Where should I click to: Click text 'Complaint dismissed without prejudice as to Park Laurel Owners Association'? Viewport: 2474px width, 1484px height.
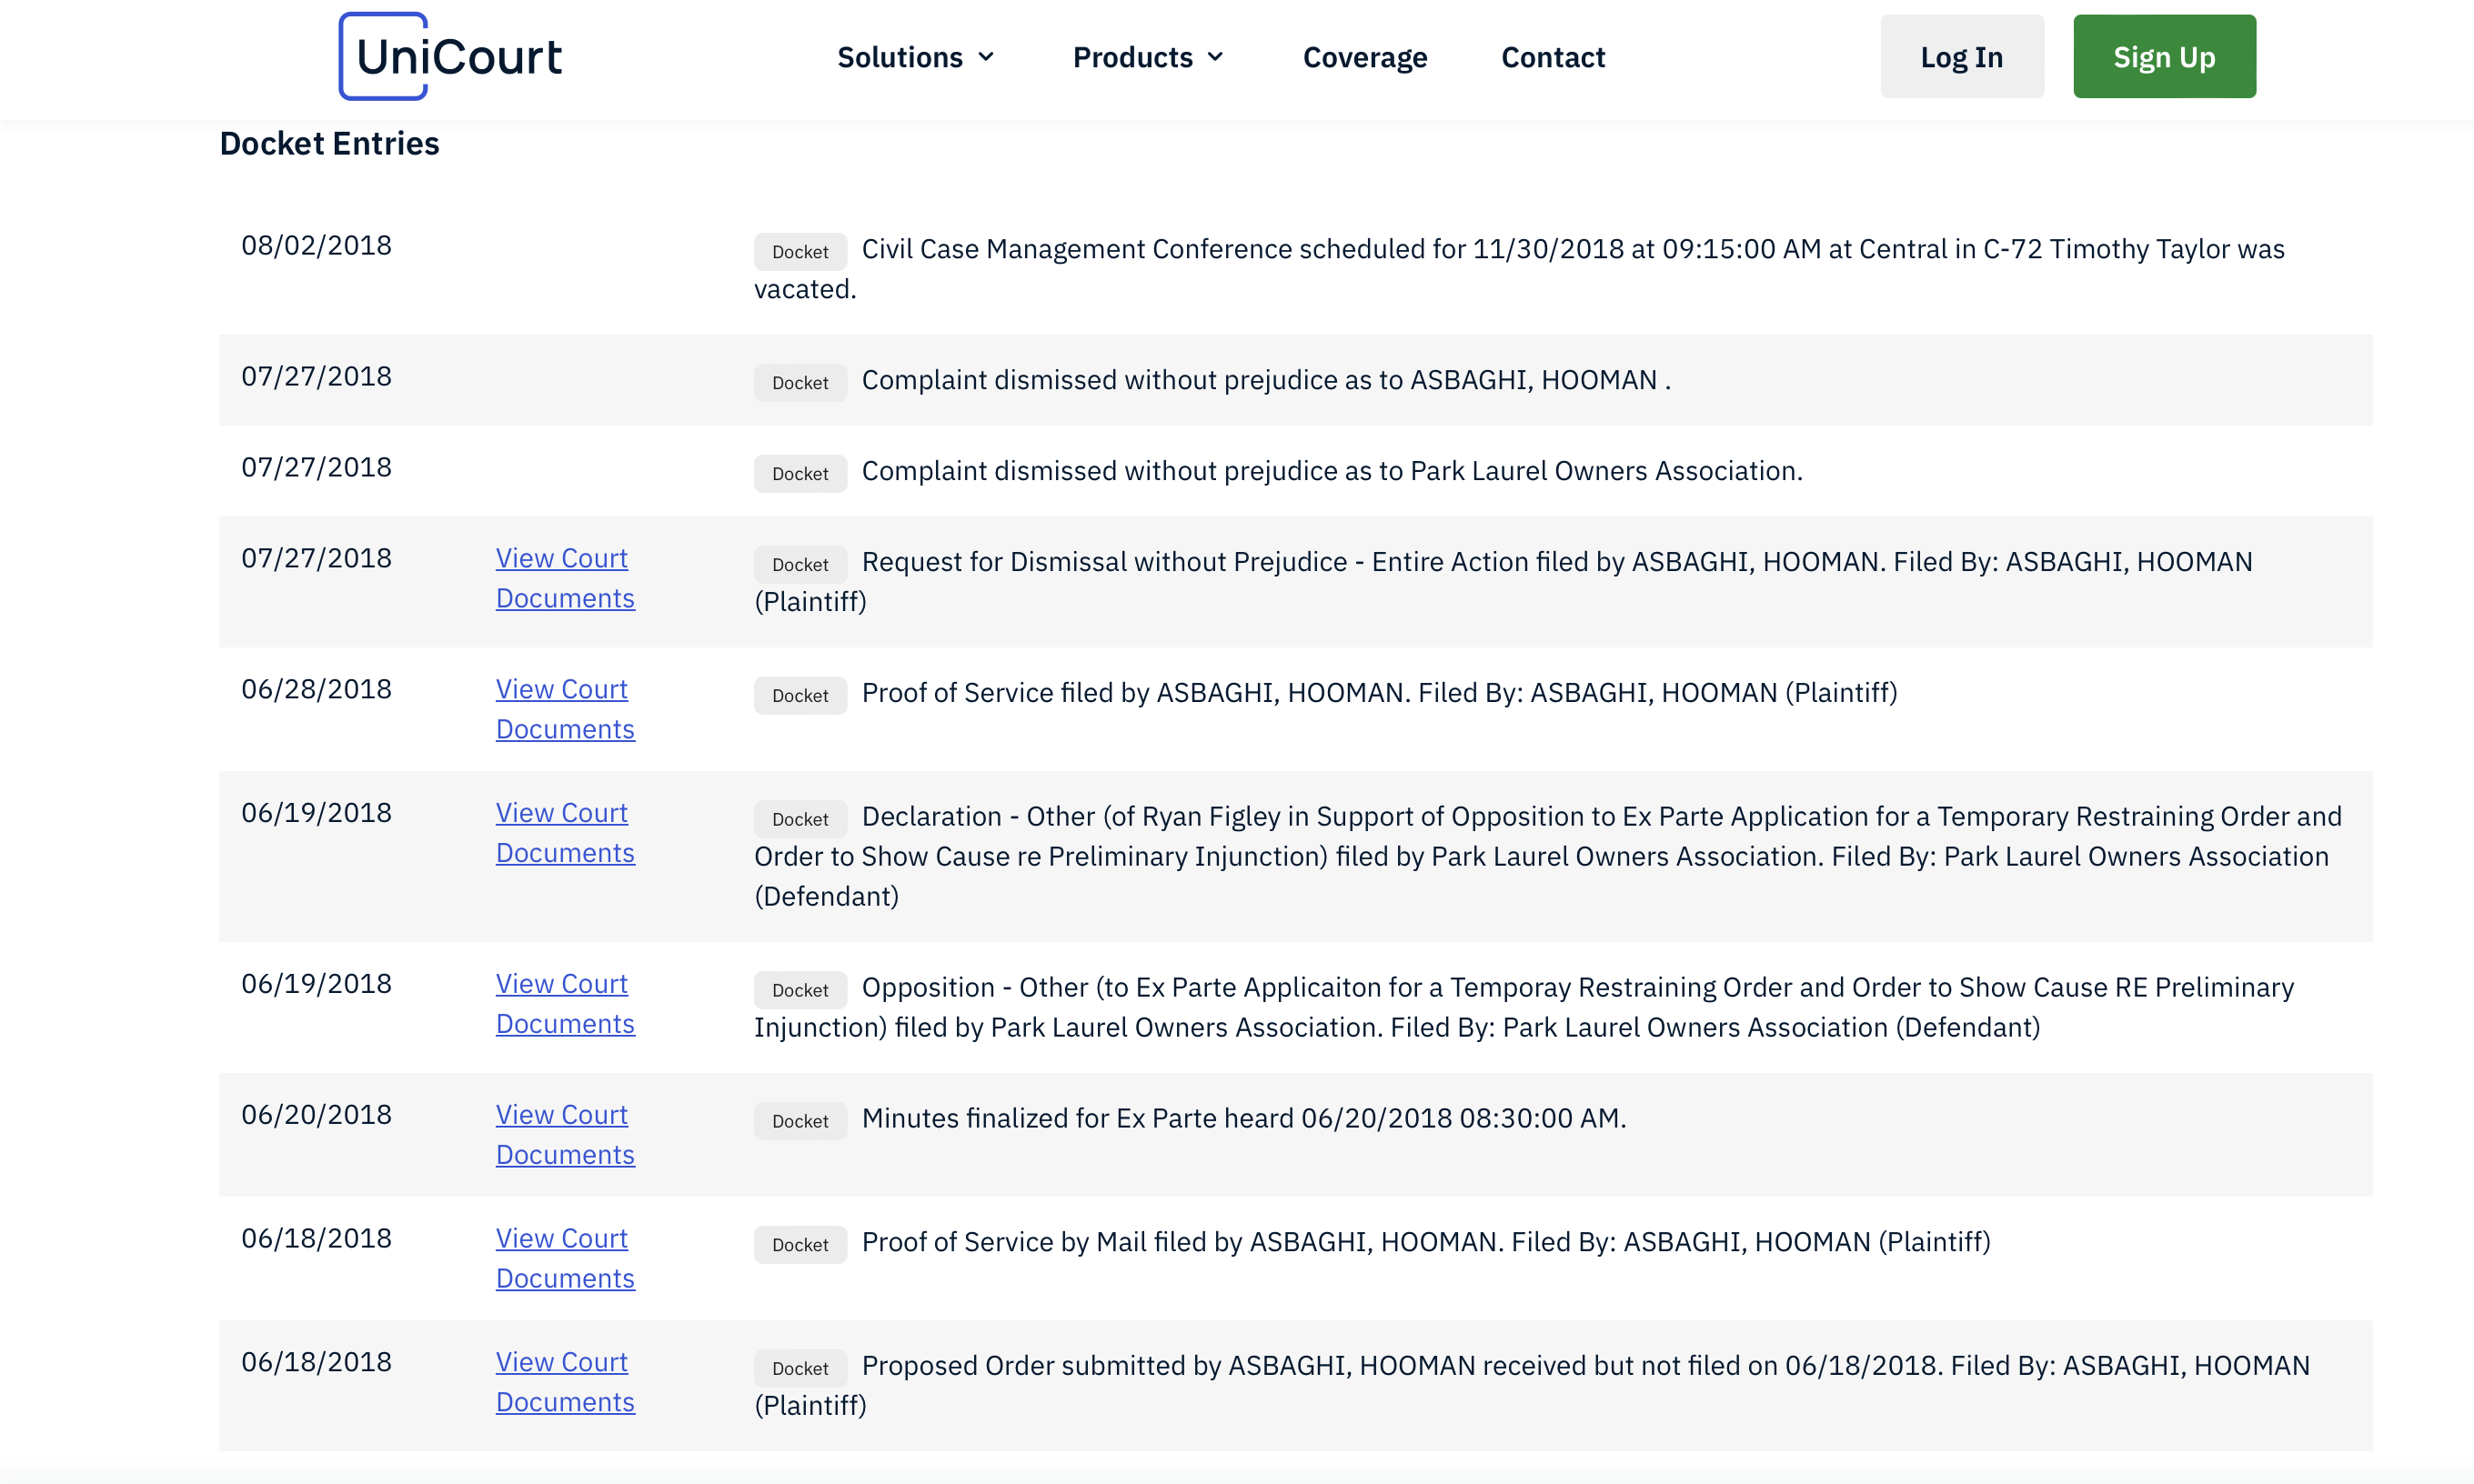[1331, 472]
